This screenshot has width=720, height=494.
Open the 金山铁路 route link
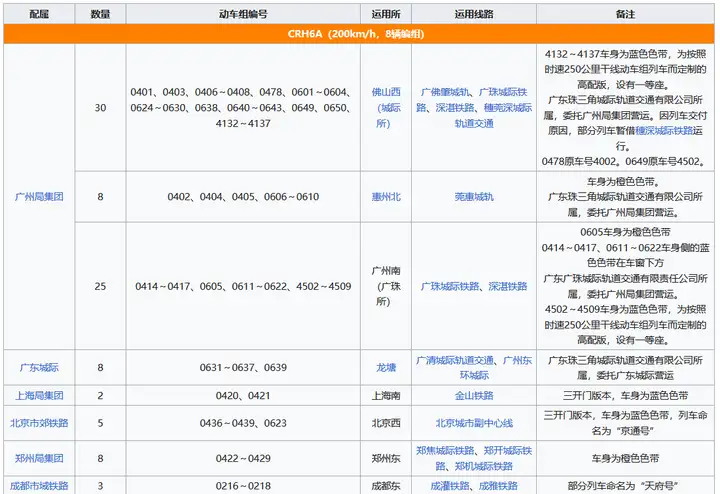coord(474,395)
